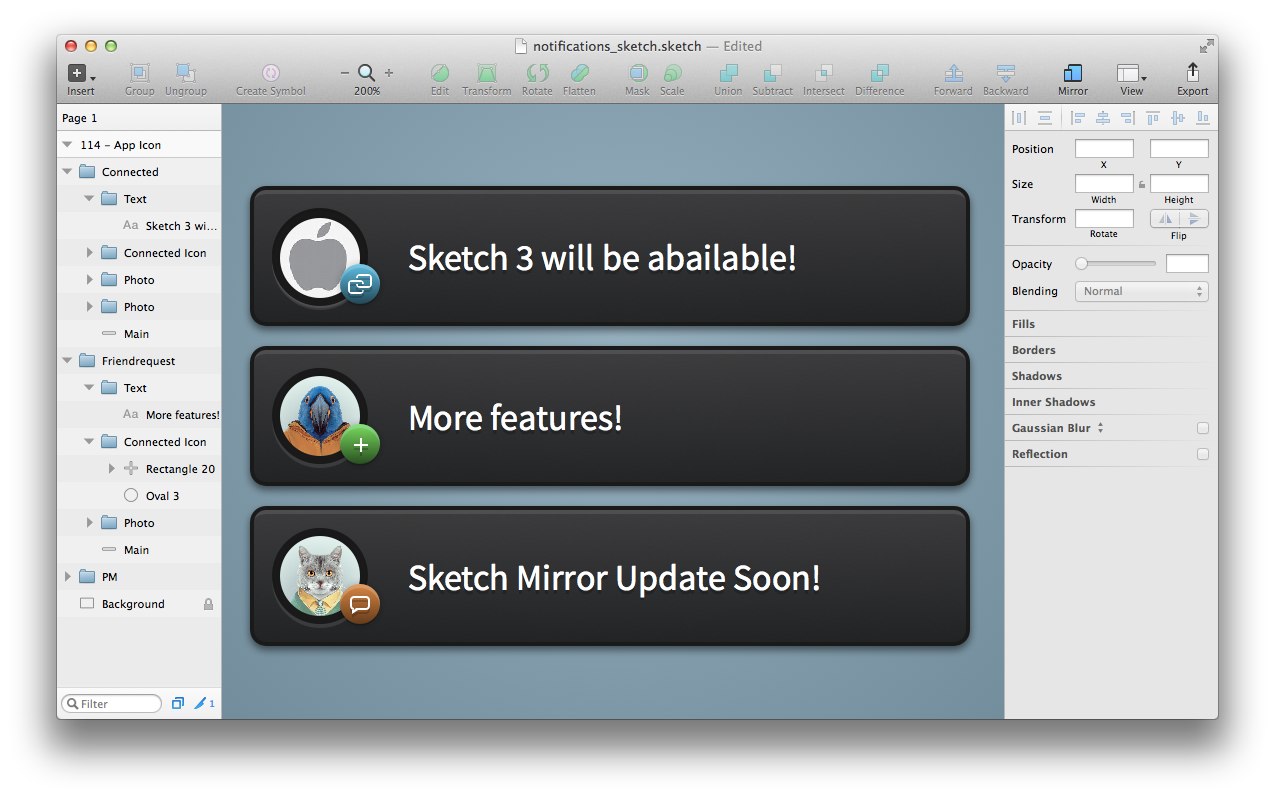The height and width of the screenshot is (798, 1275).
Task: Select the Oval 3 layer
Action: (x=139, y=496)
